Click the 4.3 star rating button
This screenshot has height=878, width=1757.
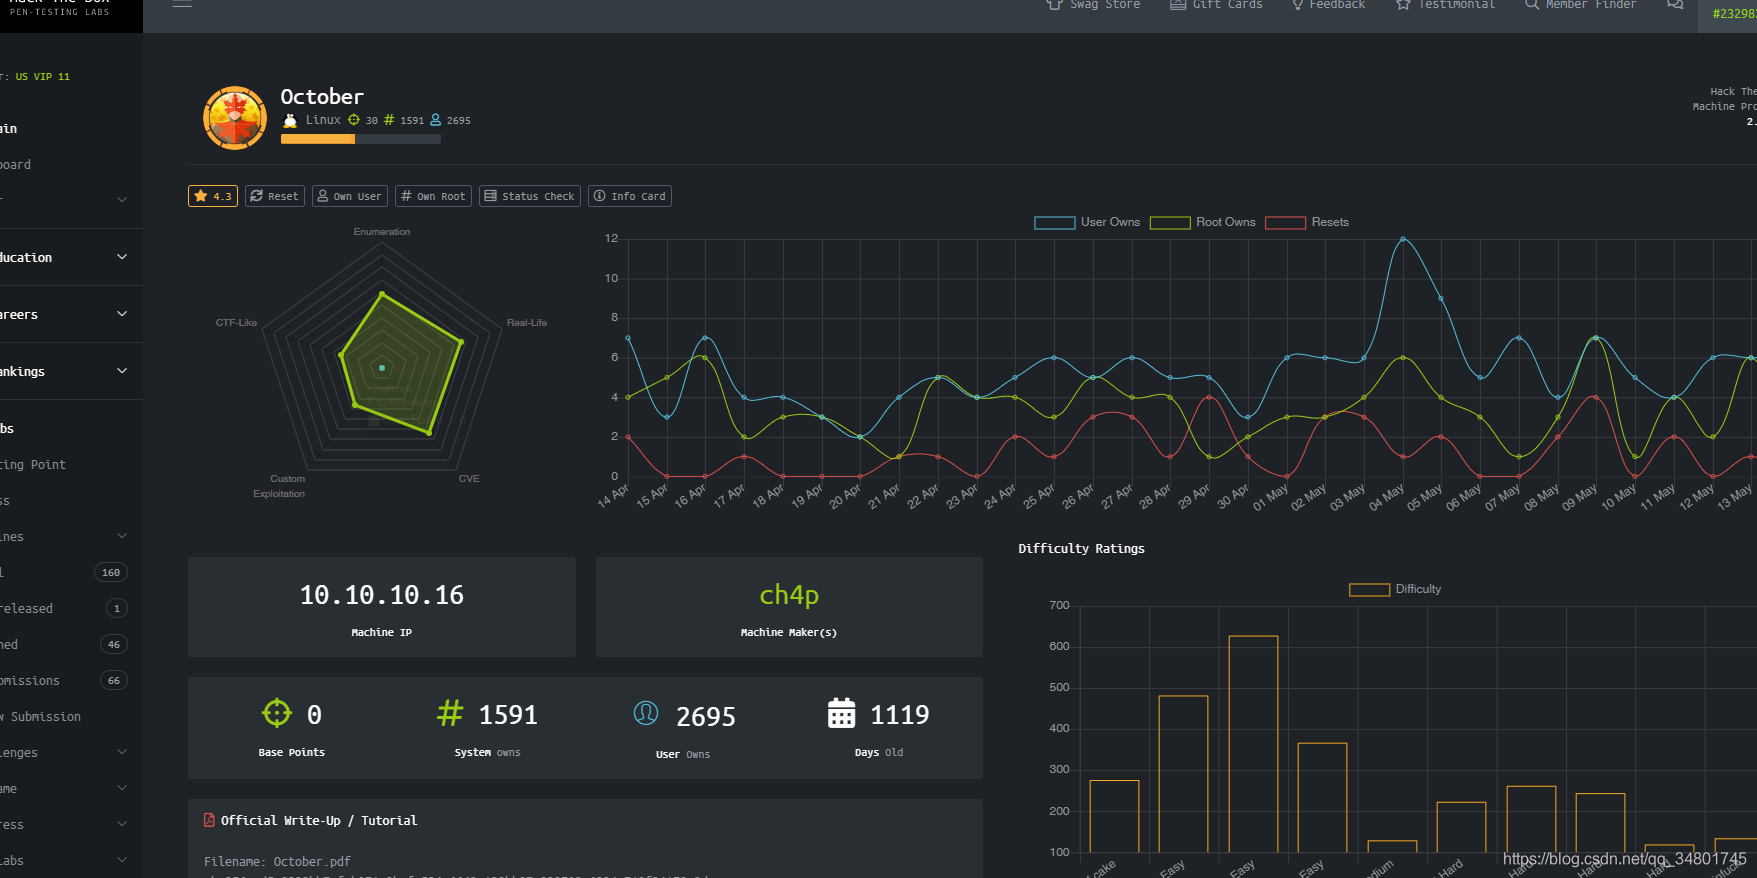[x=213, y=196]
